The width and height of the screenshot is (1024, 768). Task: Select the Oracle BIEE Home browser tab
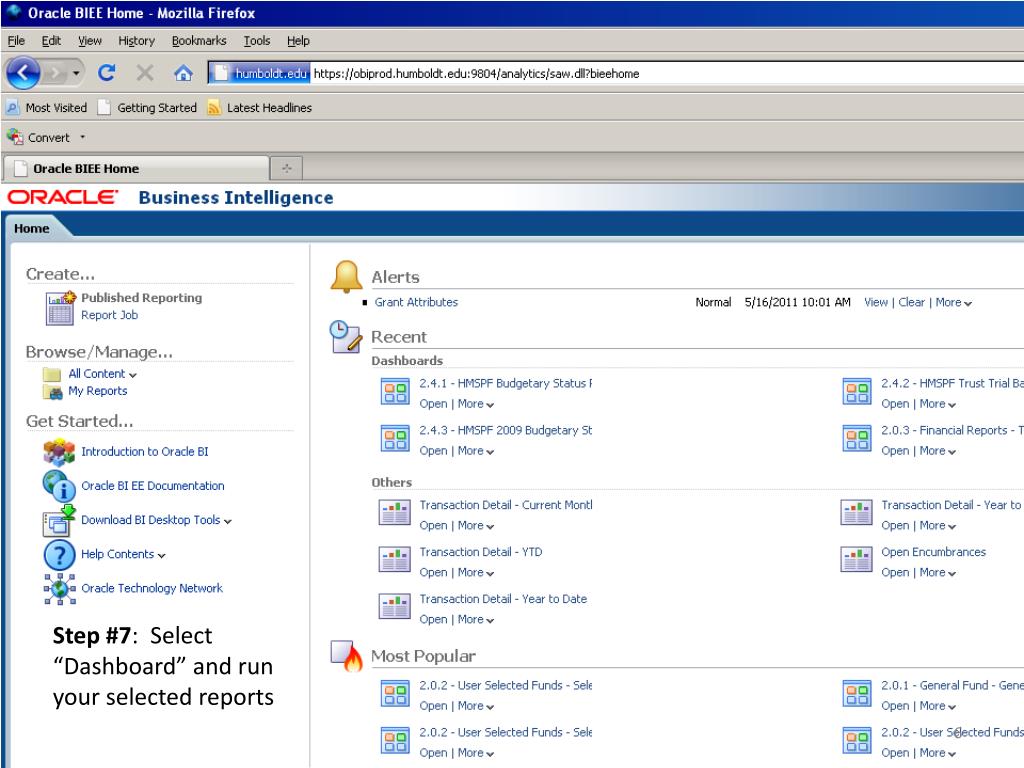(x=136, y=168)
